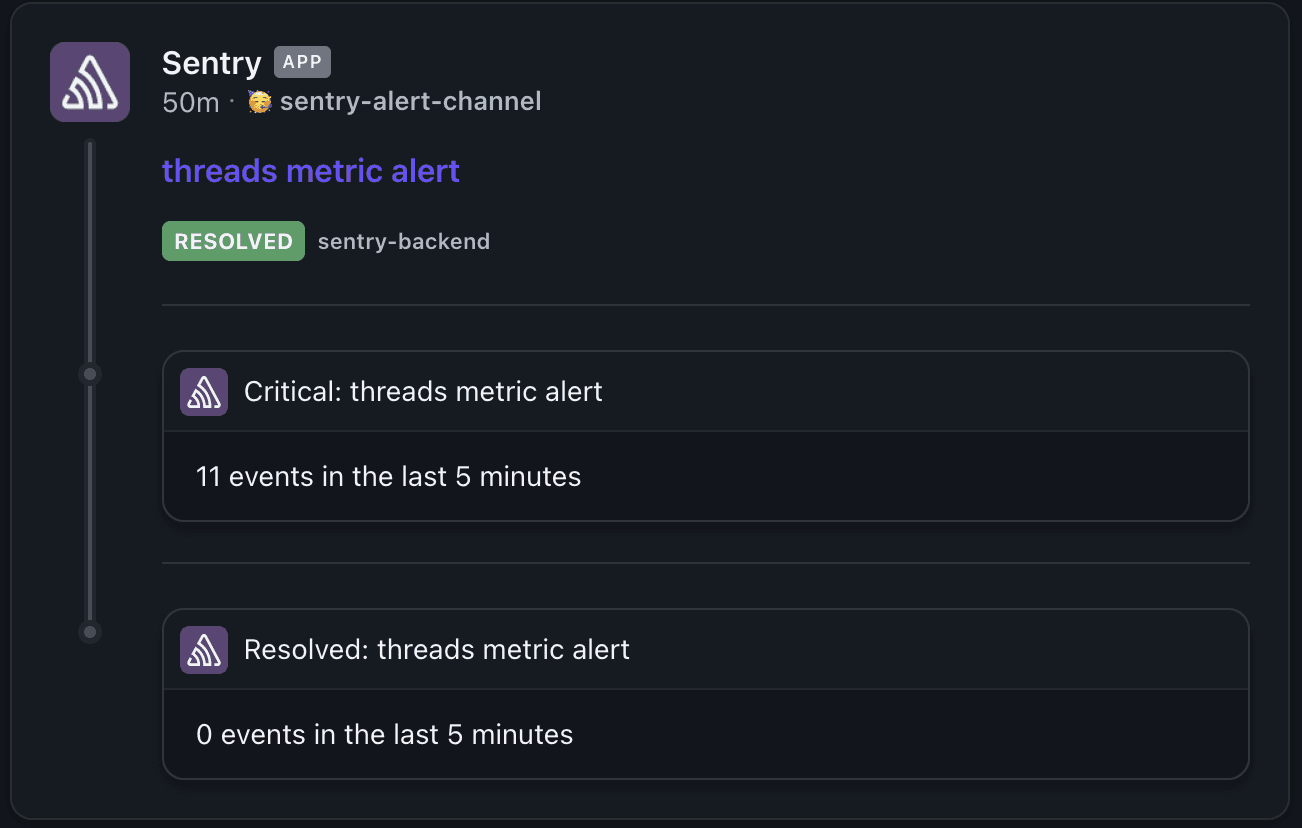The height and width of the screenshot is (828, 1302).
Task: Open the purple threads metric alert title
Action: [311, 171]
